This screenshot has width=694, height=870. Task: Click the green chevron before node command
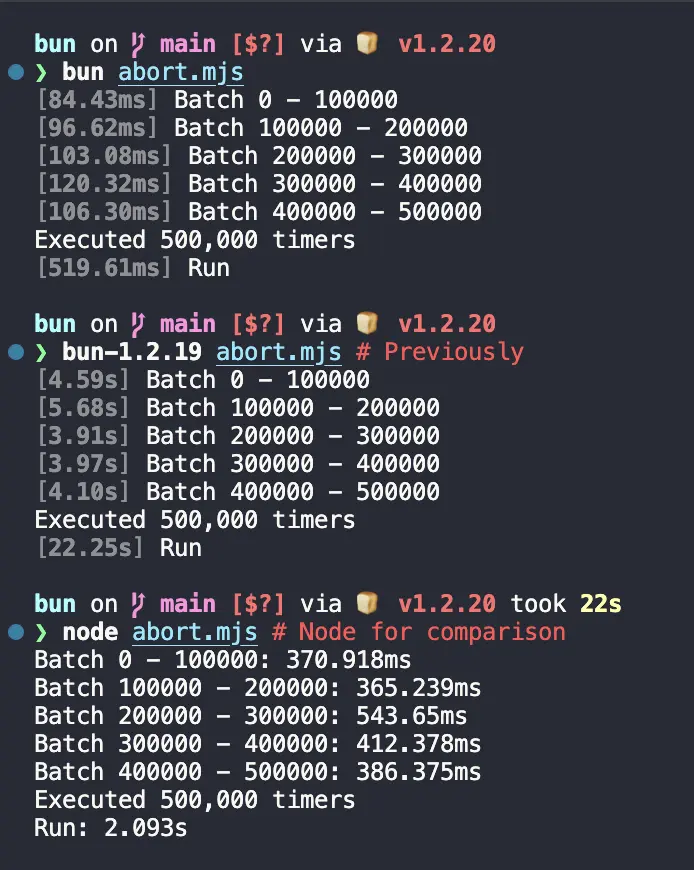(x=41, y=632)
